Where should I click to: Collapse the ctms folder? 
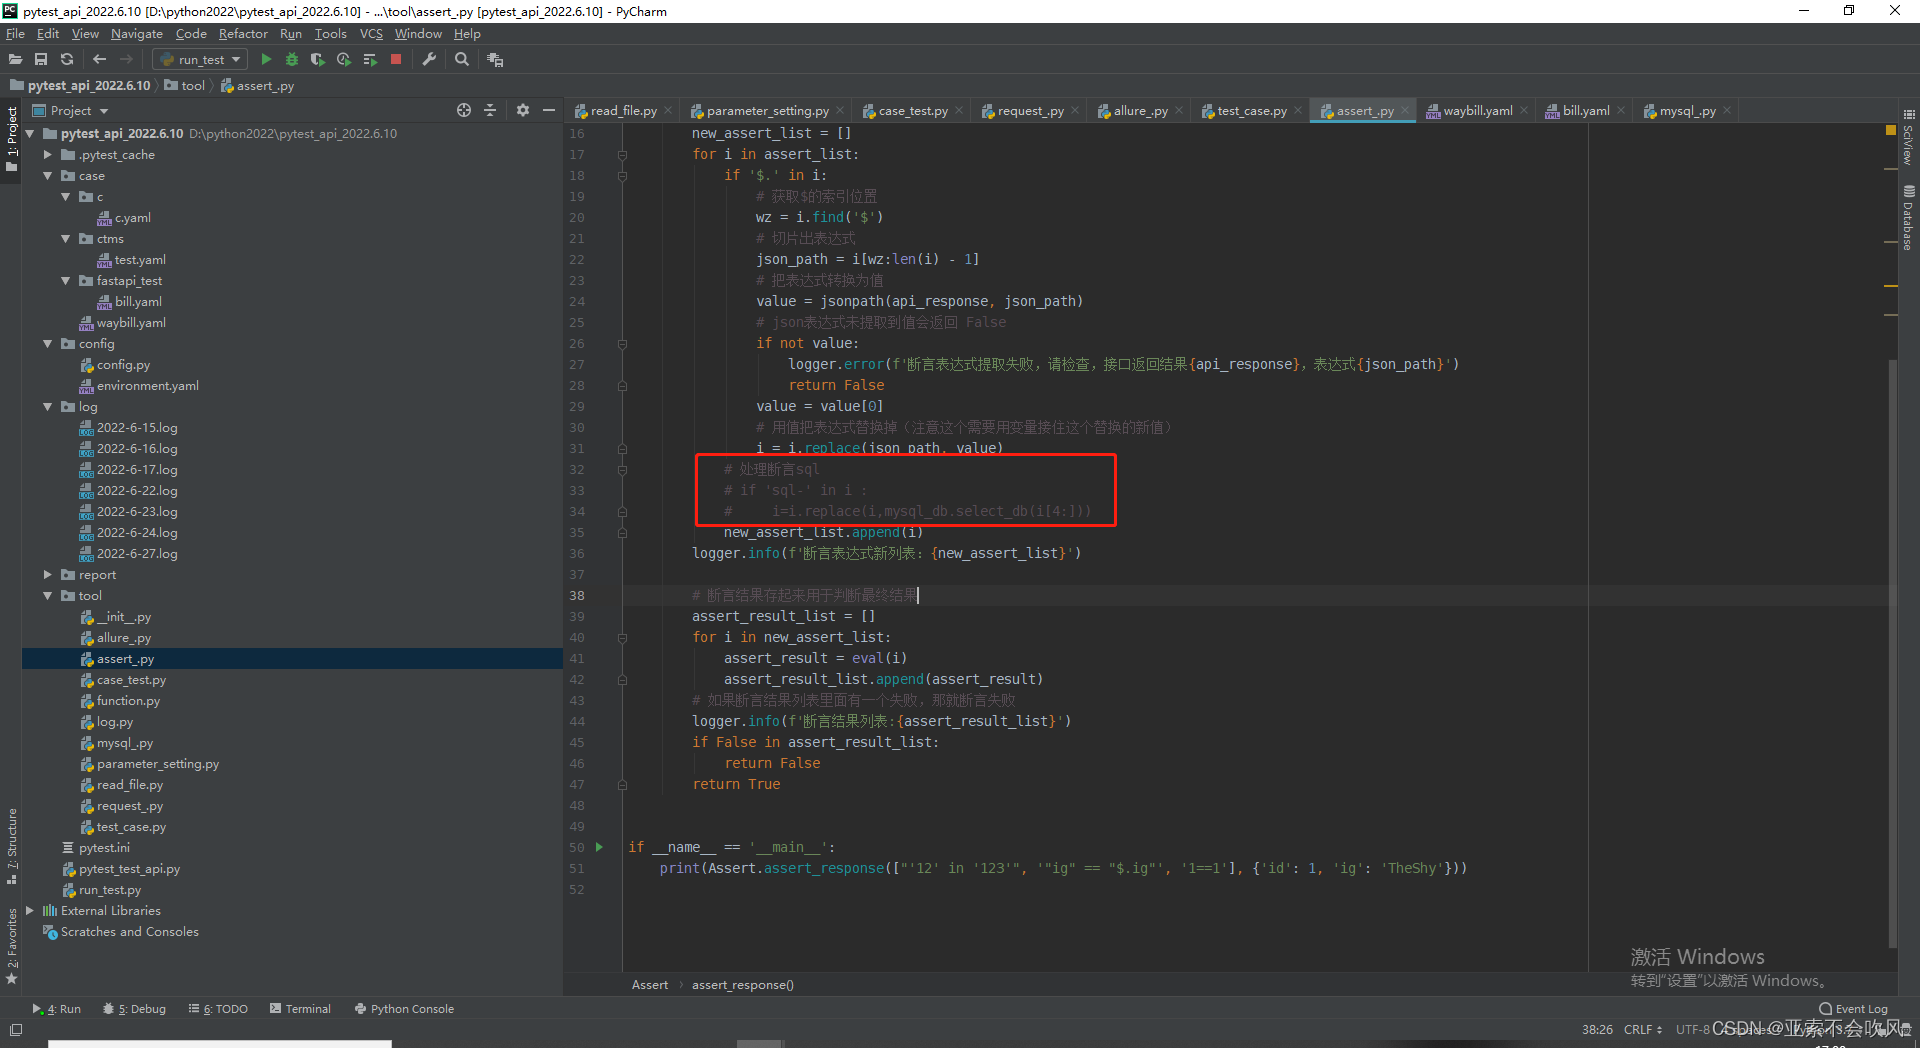pos(65,239)
